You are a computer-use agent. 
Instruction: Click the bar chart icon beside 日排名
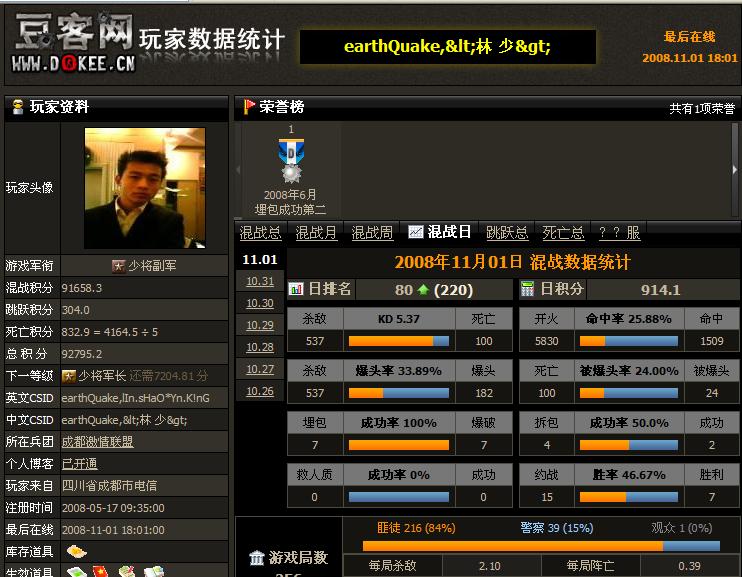(x=296, y=289)
